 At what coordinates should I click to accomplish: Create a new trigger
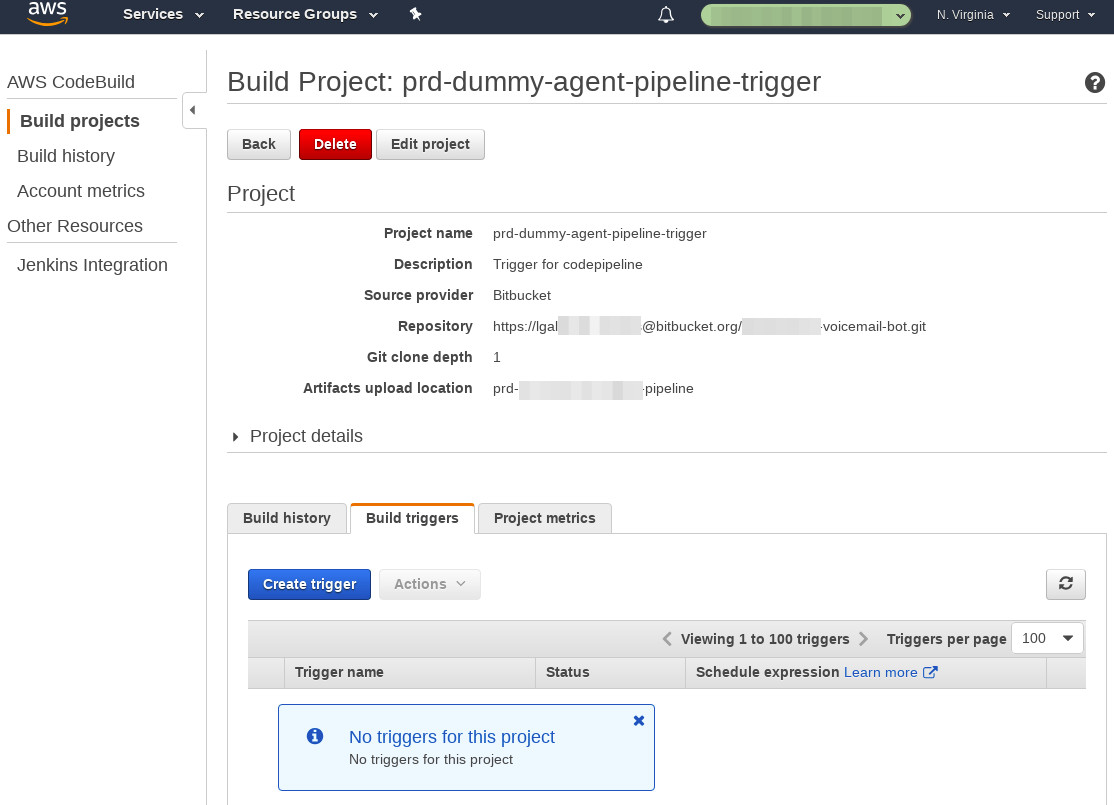[x=309, y=584]
